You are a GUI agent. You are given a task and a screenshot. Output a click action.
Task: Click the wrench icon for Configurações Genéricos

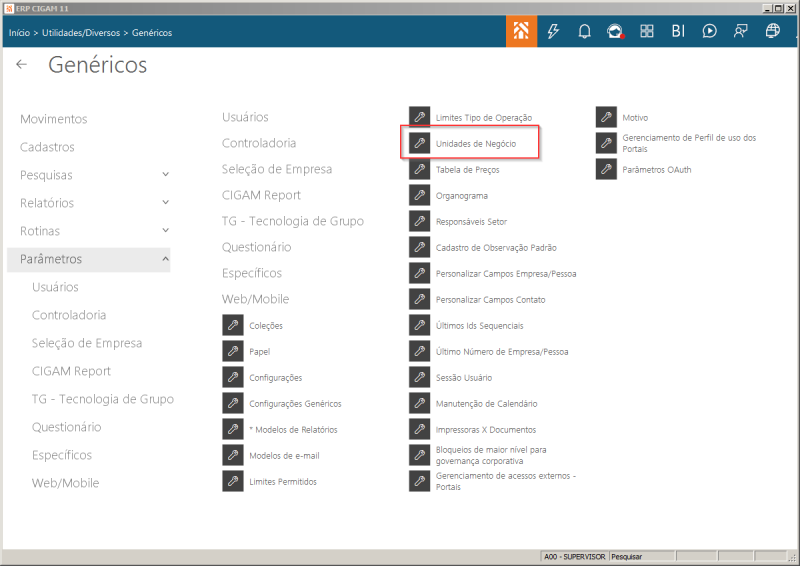tap(233, 403)
